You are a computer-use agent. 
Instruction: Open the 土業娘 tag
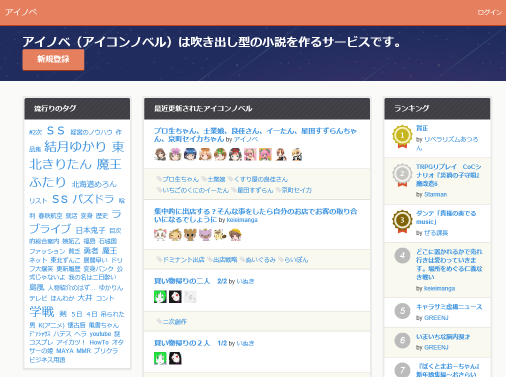coord(213,179)
